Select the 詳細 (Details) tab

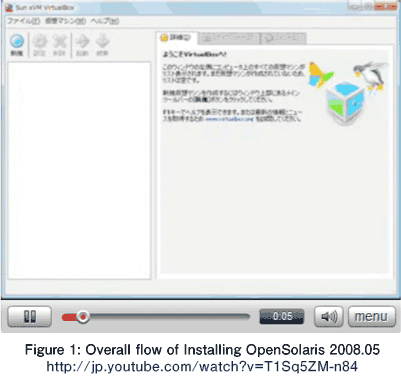(x=177, y=38)
